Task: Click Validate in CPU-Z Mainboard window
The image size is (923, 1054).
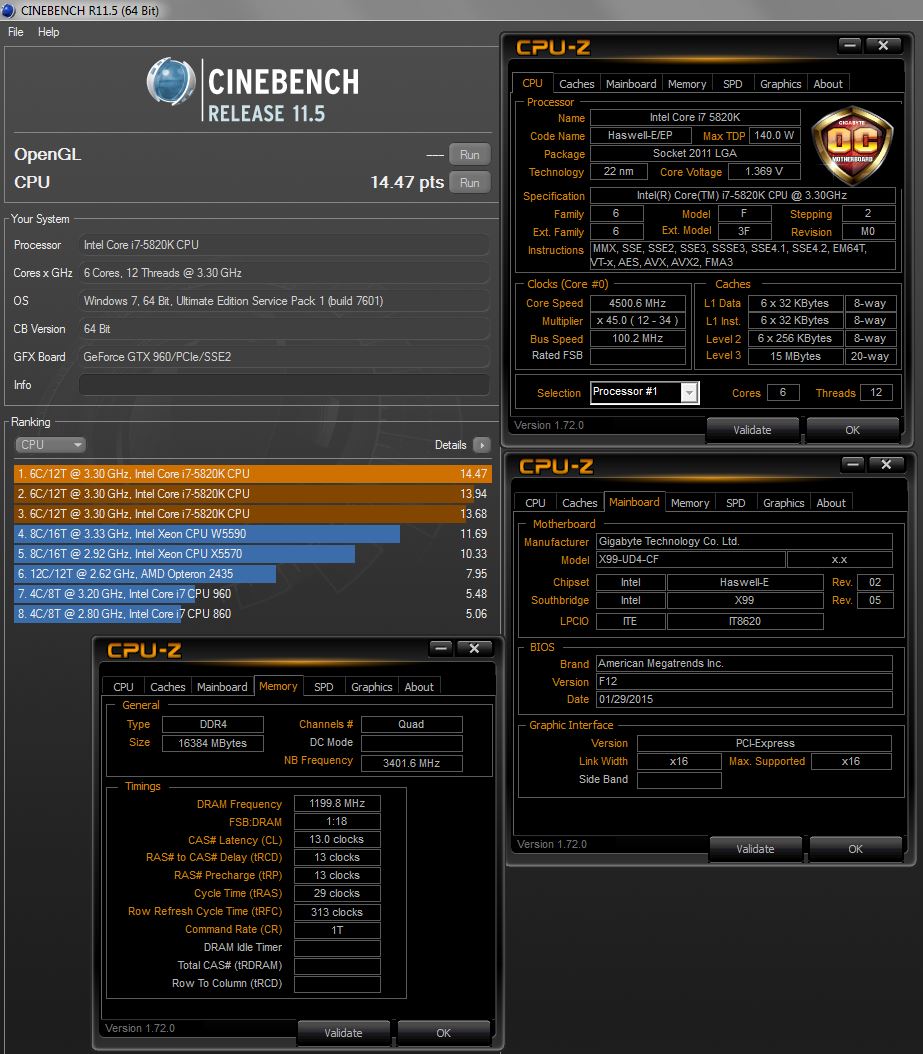Action: pyautogui.click(x=755, y=849)
